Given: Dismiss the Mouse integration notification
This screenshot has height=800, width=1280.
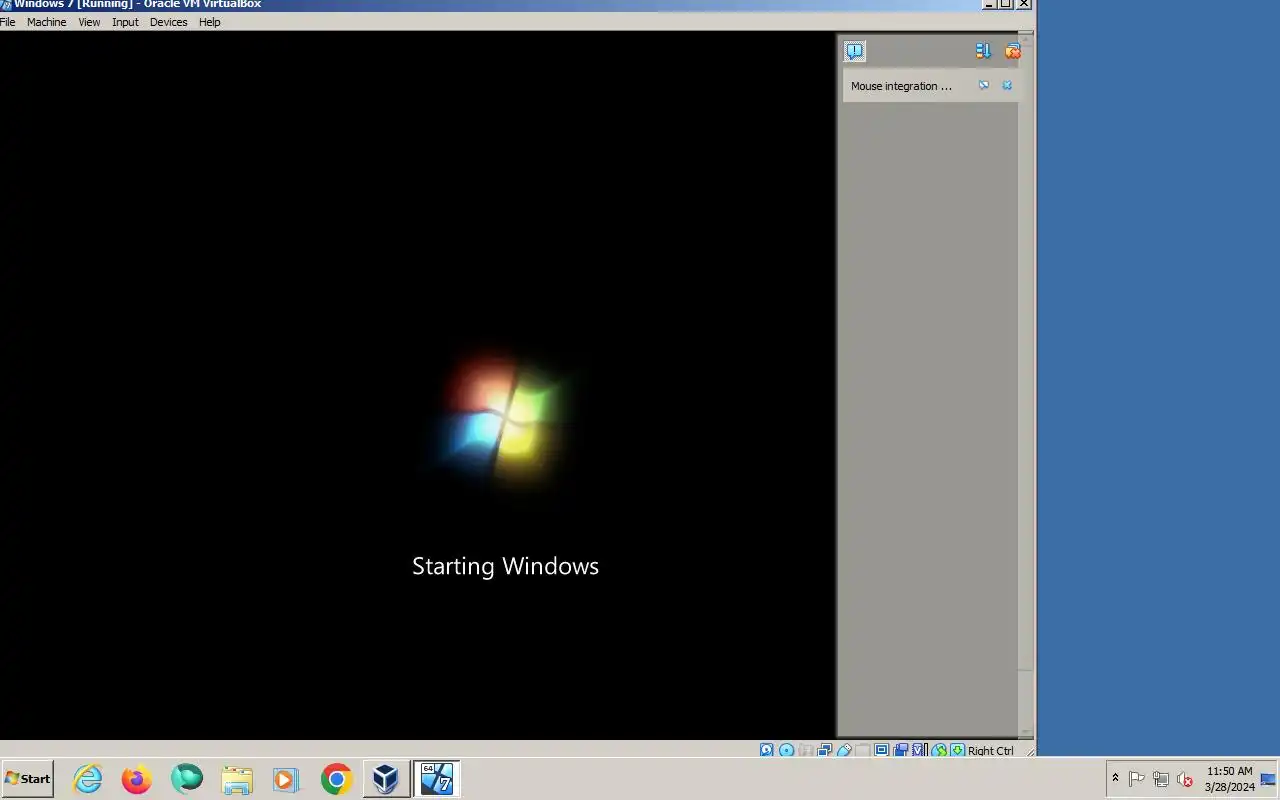Looking at the screenshot, I should (x=1007, y=85).
